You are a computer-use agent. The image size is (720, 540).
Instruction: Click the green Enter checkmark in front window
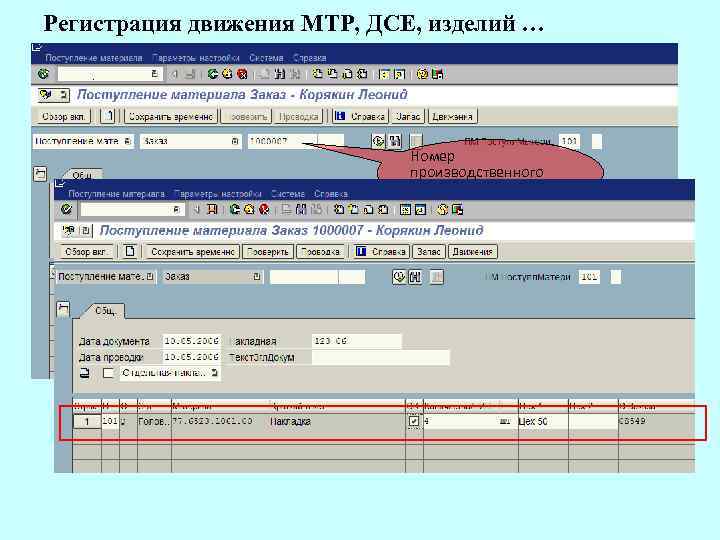coord(67,209)
